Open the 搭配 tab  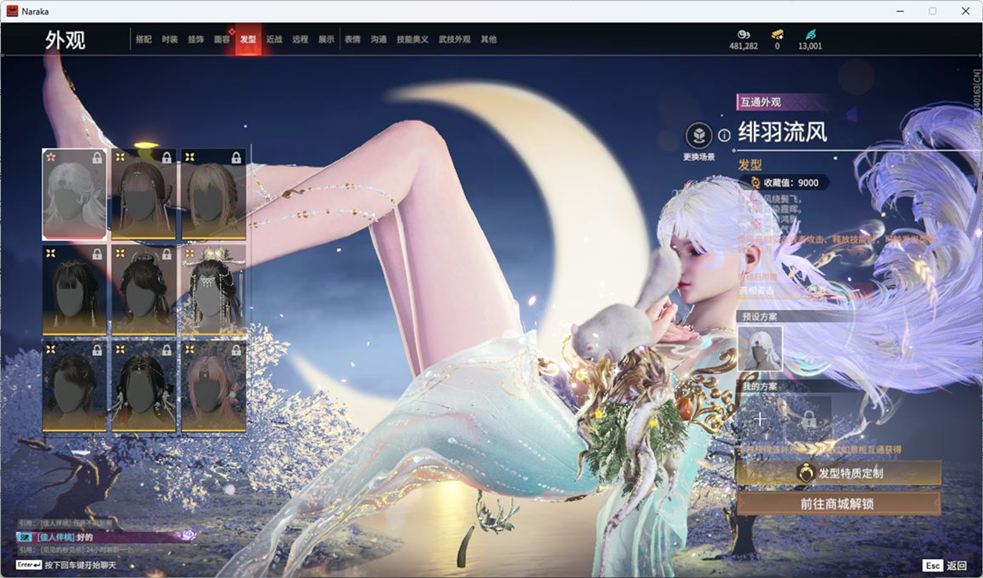pyautogui.click(x=144, y=39)
